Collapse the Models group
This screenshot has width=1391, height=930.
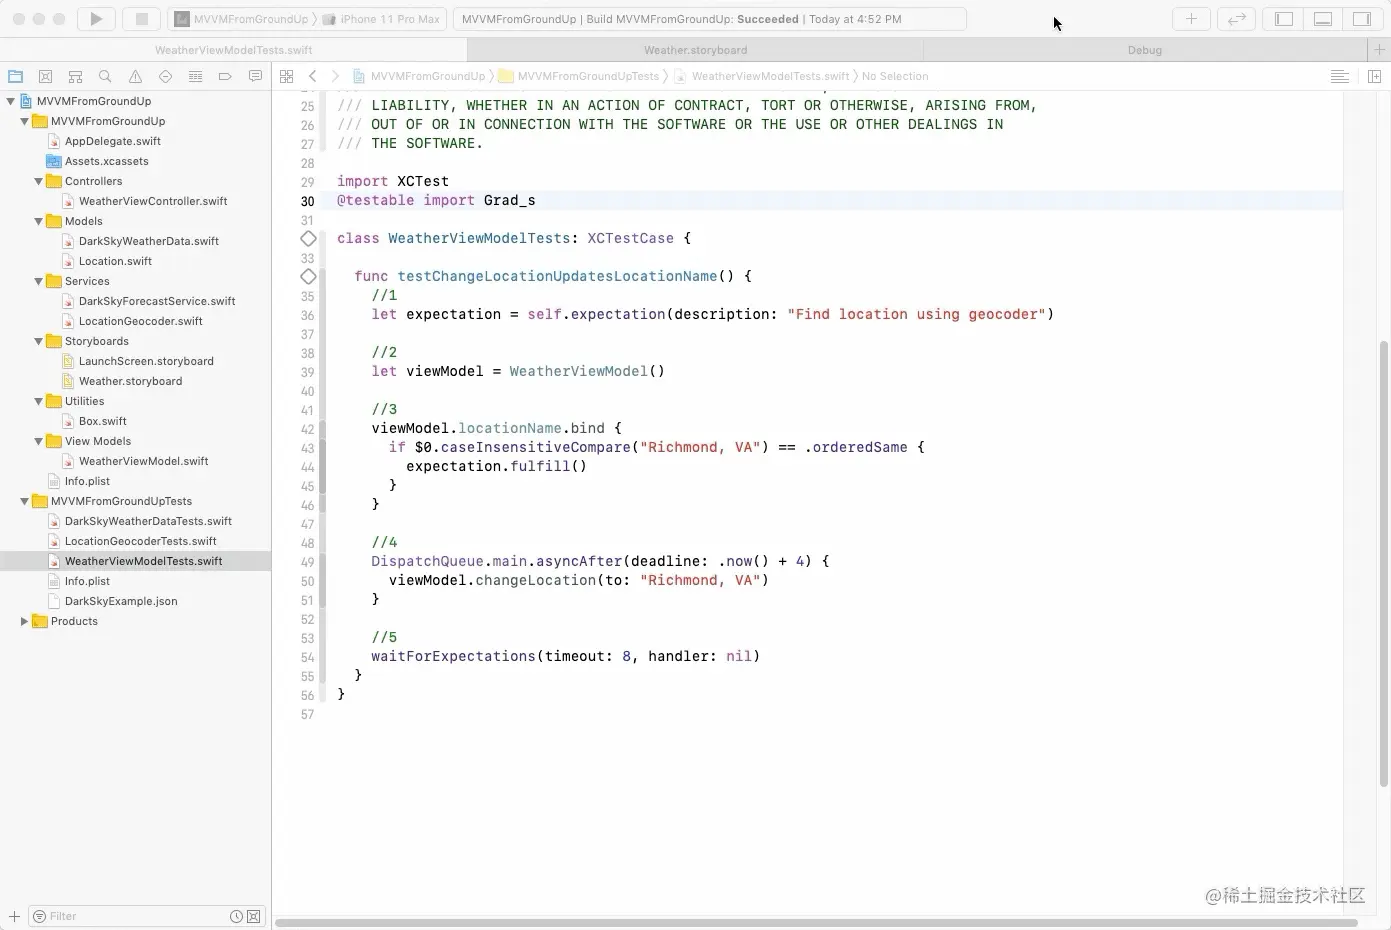(x=38, y=221)
